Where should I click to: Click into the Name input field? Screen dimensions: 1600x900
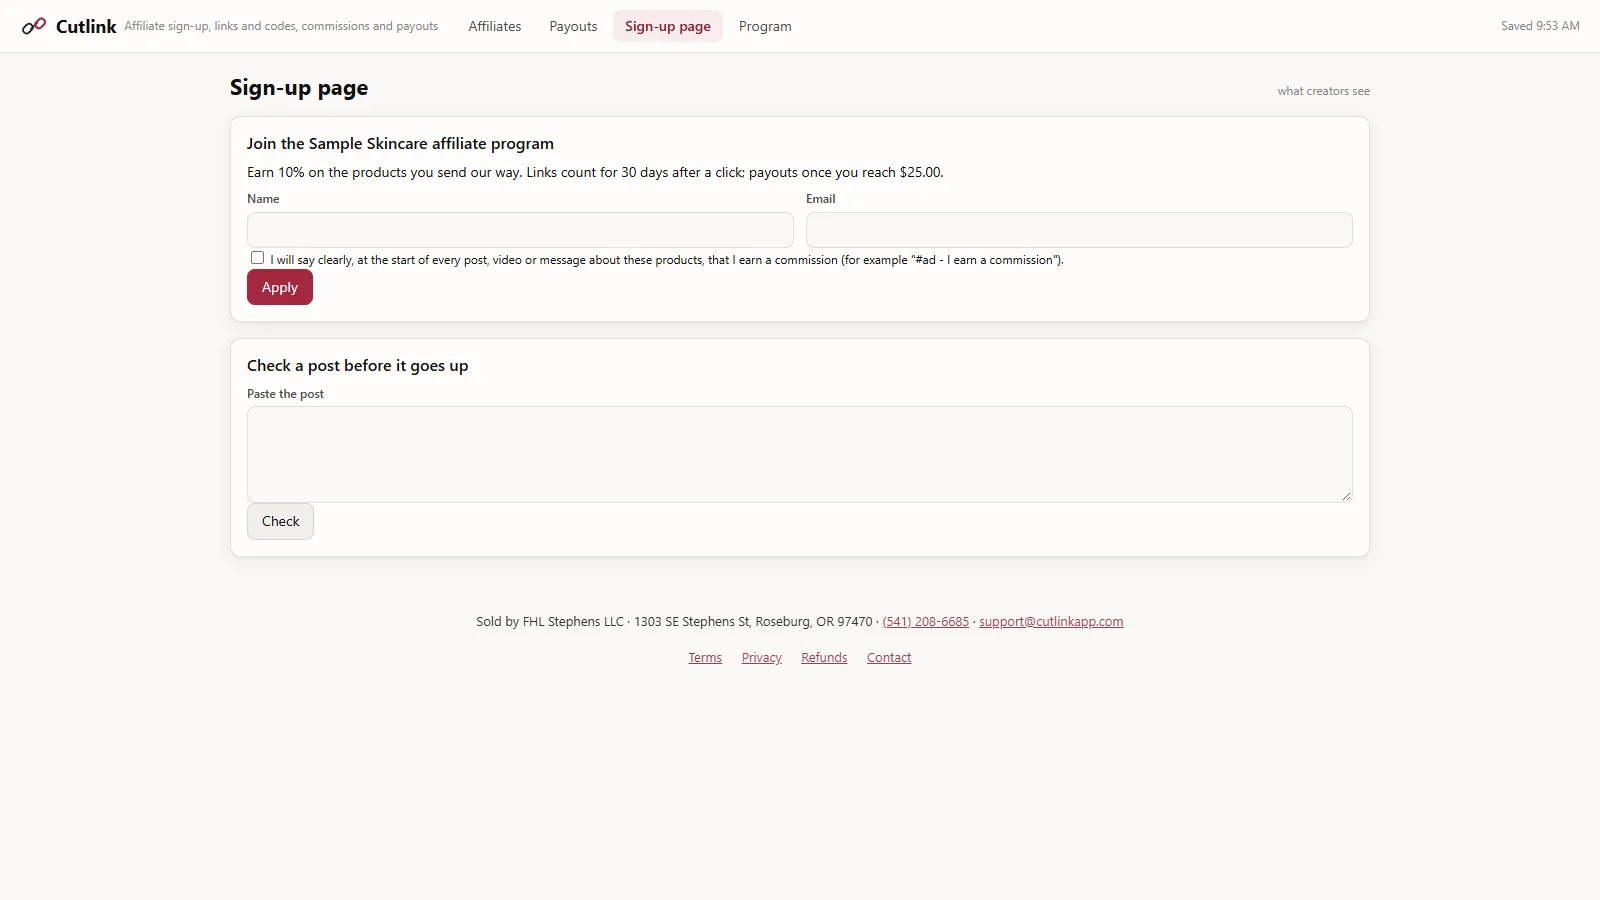pos(520,230)
